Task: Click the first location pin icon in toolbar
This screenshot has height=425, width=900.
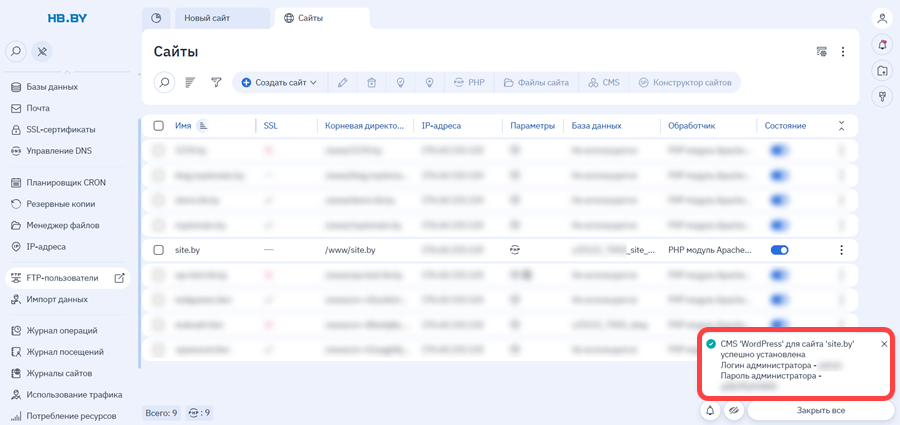Action: [401, 83]
